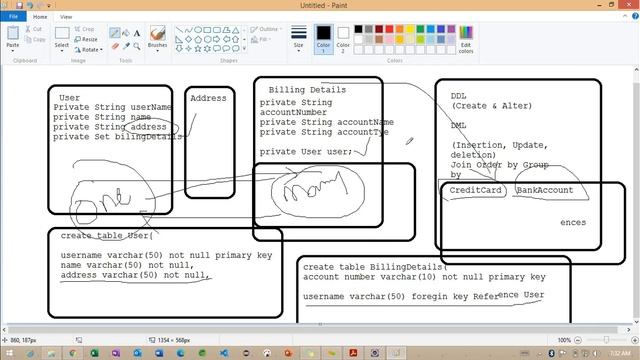Select the Fill with color bucket tool
This screenshot has height=360, width=640.
(126, 33)
